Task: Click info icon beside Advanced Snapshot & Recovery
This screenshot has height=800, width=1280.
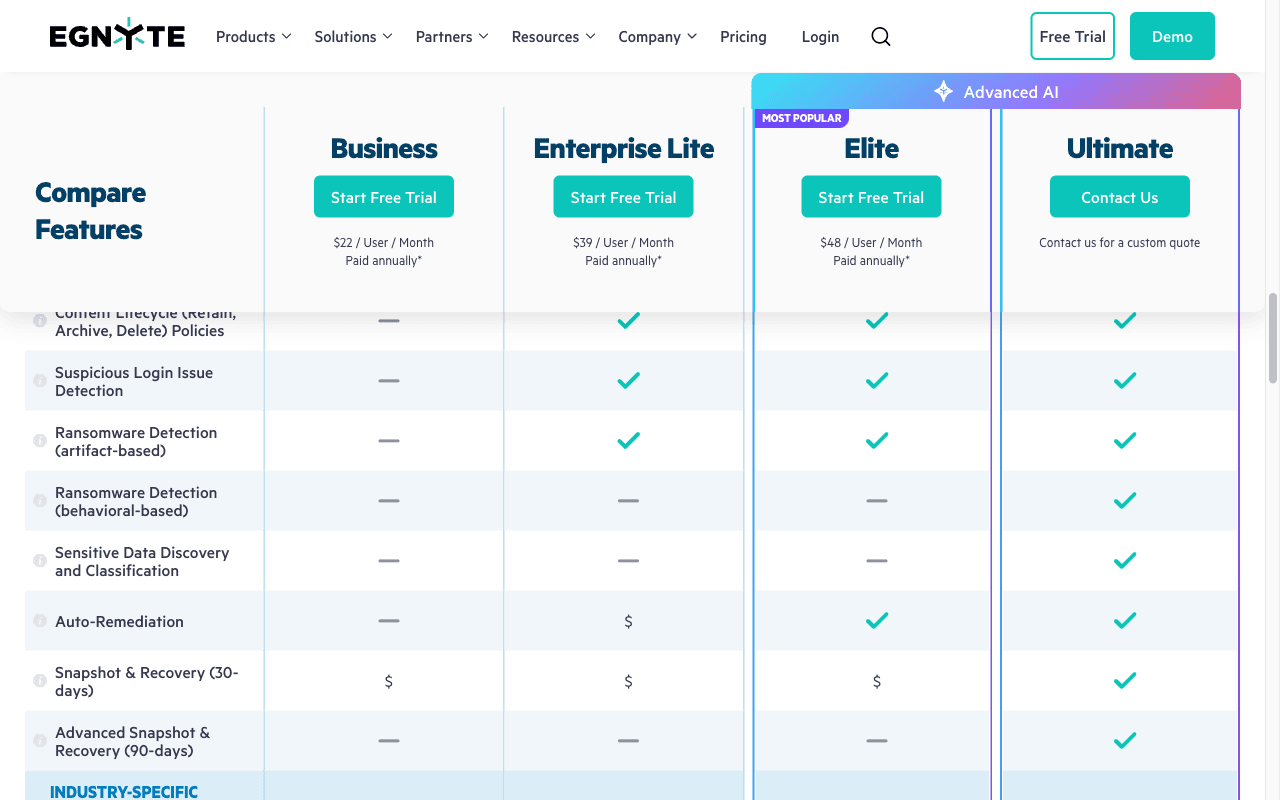Action: tap(40, 741)
